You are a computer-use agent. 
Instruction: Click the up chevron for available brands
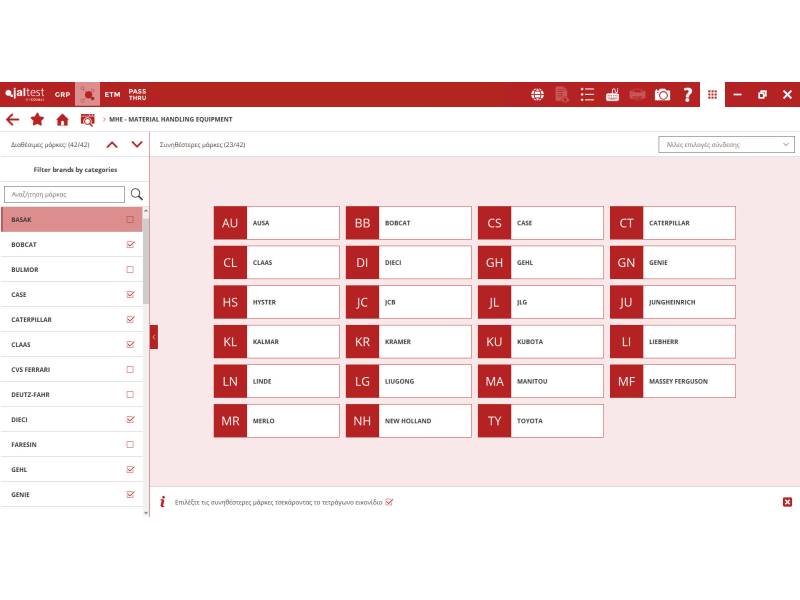coord(112,144)
